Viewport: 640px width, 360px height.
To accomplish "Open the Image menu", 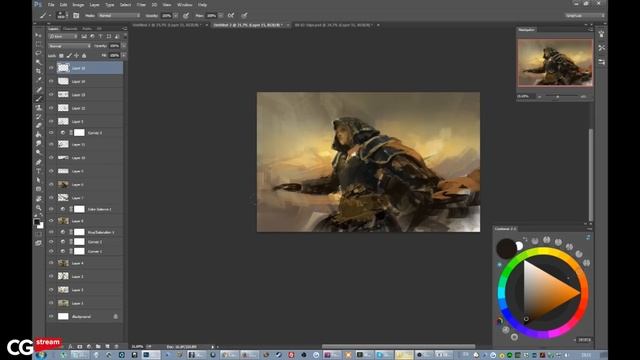I will click(78, 5).
